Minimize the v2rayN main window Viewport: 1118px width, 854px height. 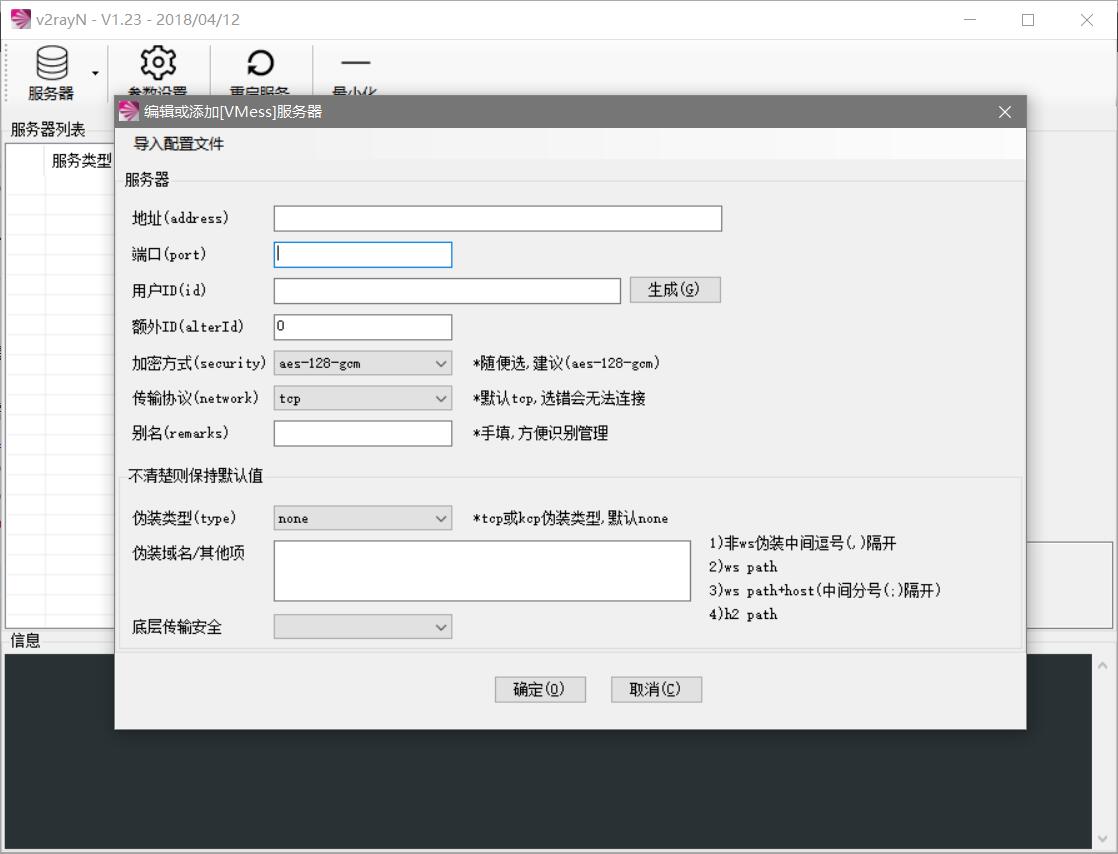pyautogui.click(x=970, y=20)
